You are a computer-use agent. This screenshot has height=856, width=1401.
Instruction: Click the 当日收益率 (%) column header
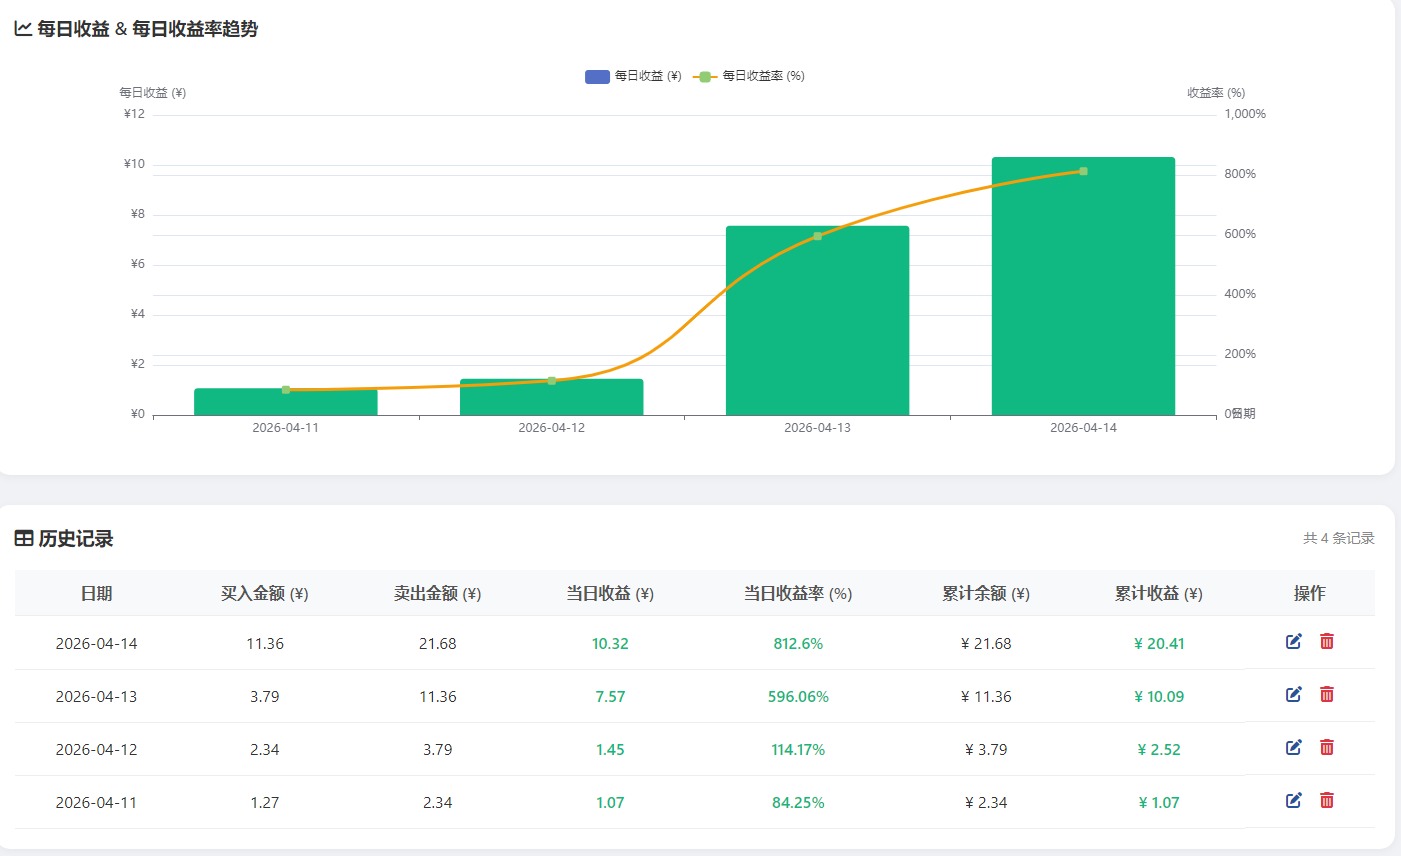point(797,594)
